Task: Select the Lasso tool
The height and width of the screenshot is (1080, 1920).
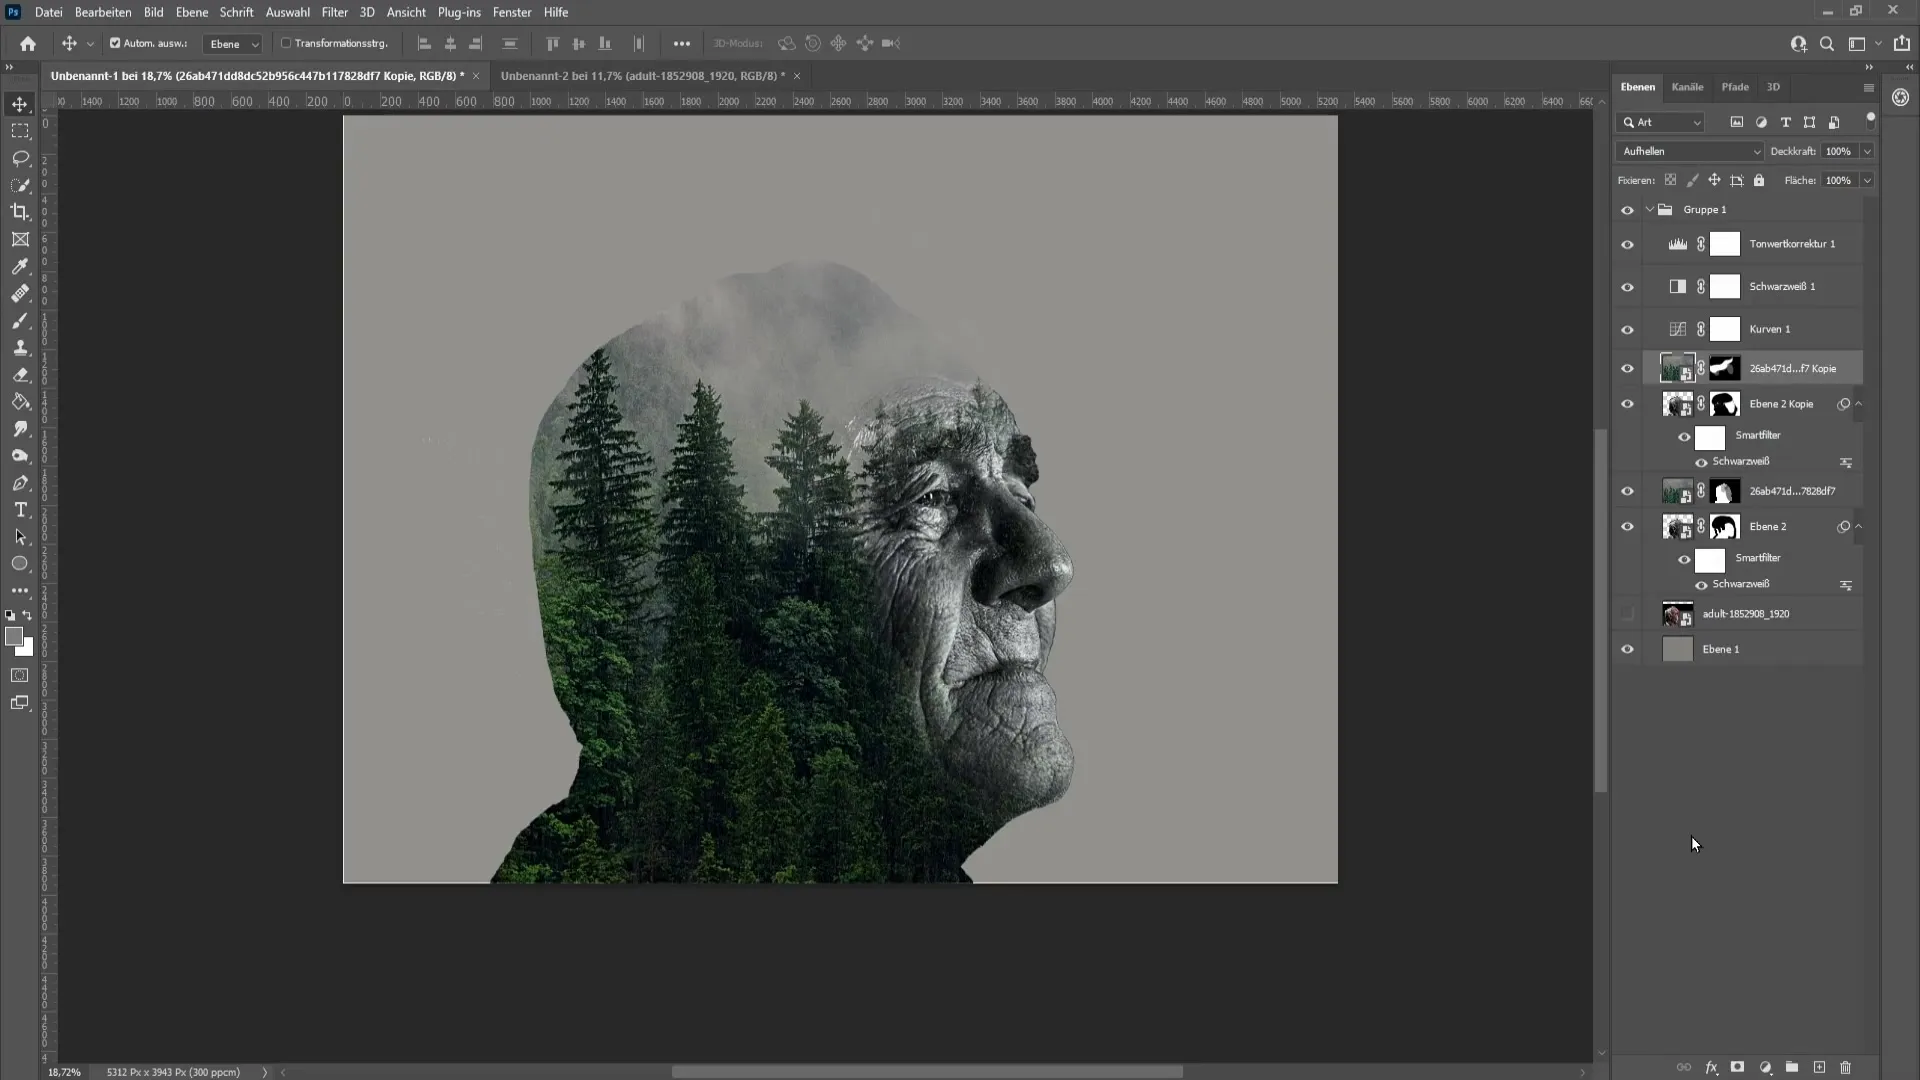Action: click(20, 158)
